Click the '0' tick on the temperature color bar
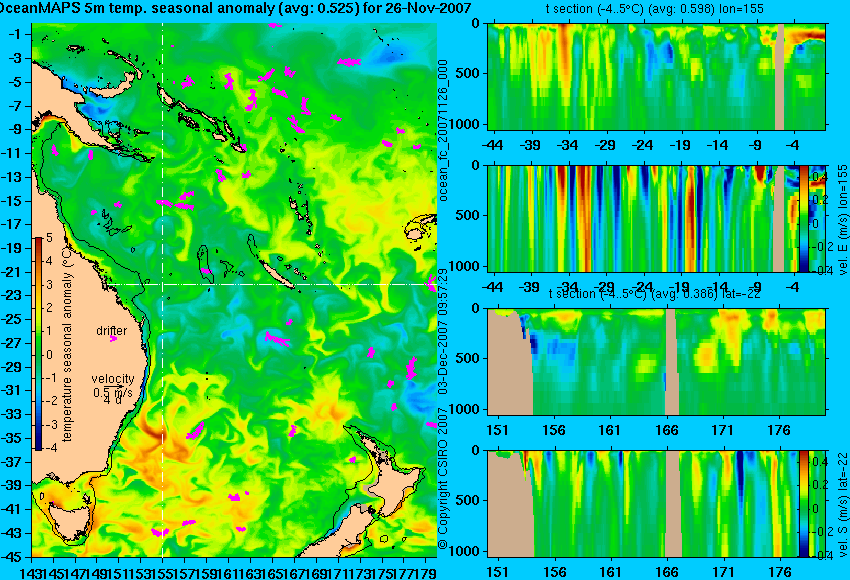 click(x=49, y=355)
